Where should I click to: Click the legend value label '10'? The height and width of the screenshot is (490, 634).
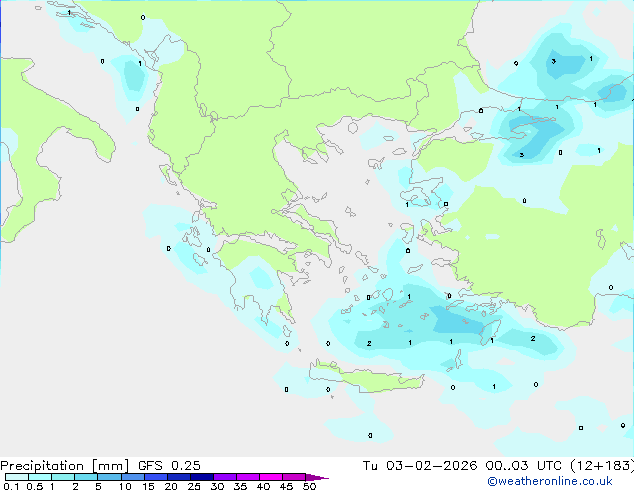coord(125,486)
